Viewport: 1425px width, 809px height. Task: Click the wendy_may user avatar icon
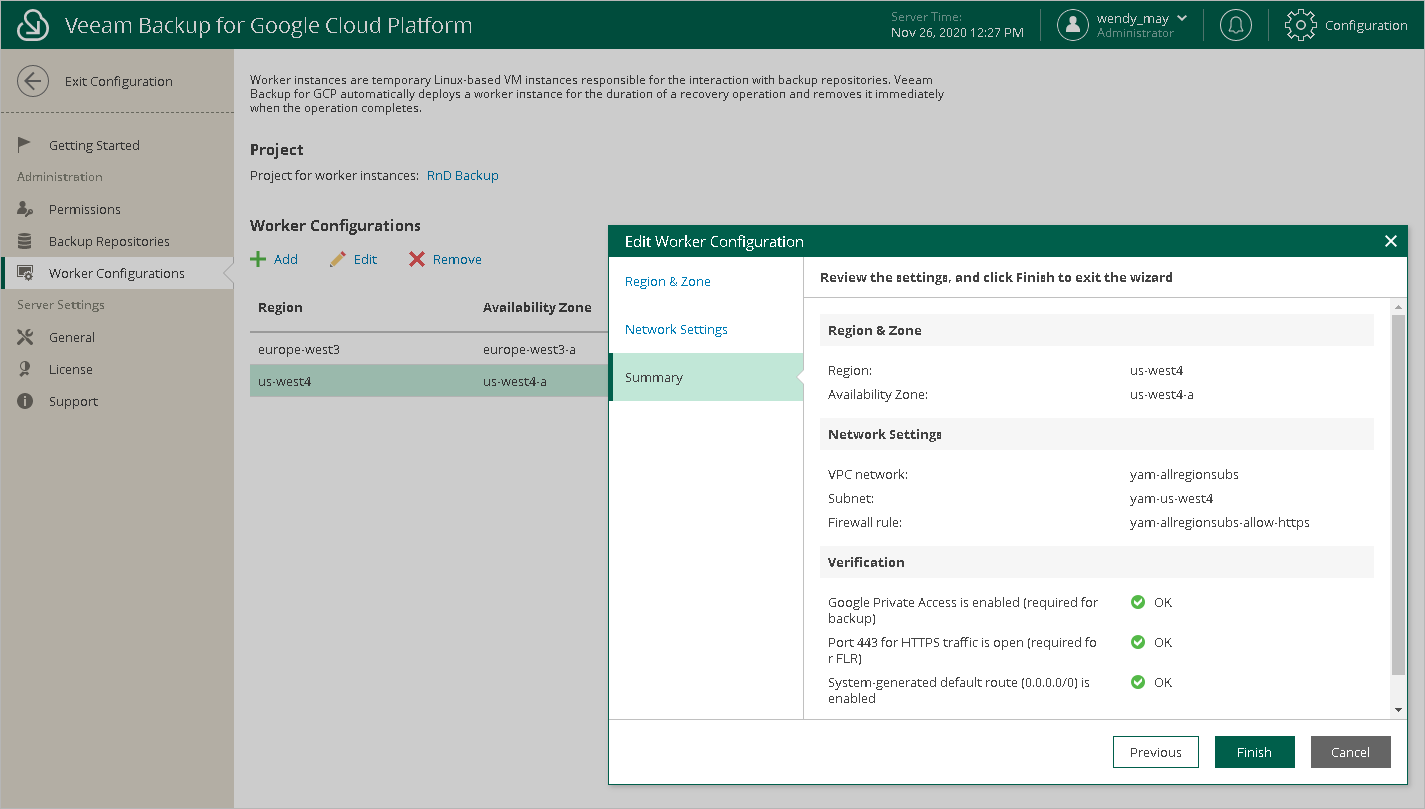click(x=1073, y=25)
